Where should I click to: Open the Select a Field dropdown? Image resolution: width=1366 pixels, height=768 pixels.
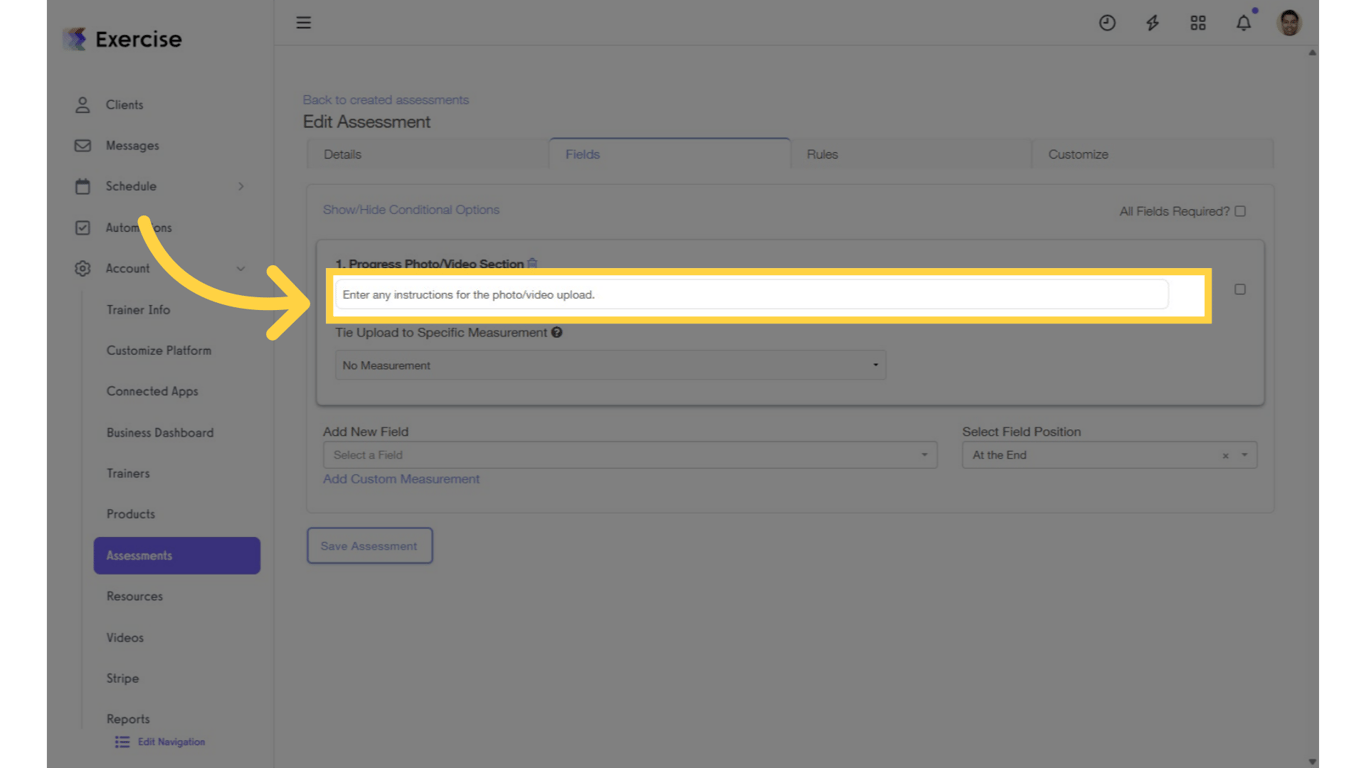[x=630, y=455]
